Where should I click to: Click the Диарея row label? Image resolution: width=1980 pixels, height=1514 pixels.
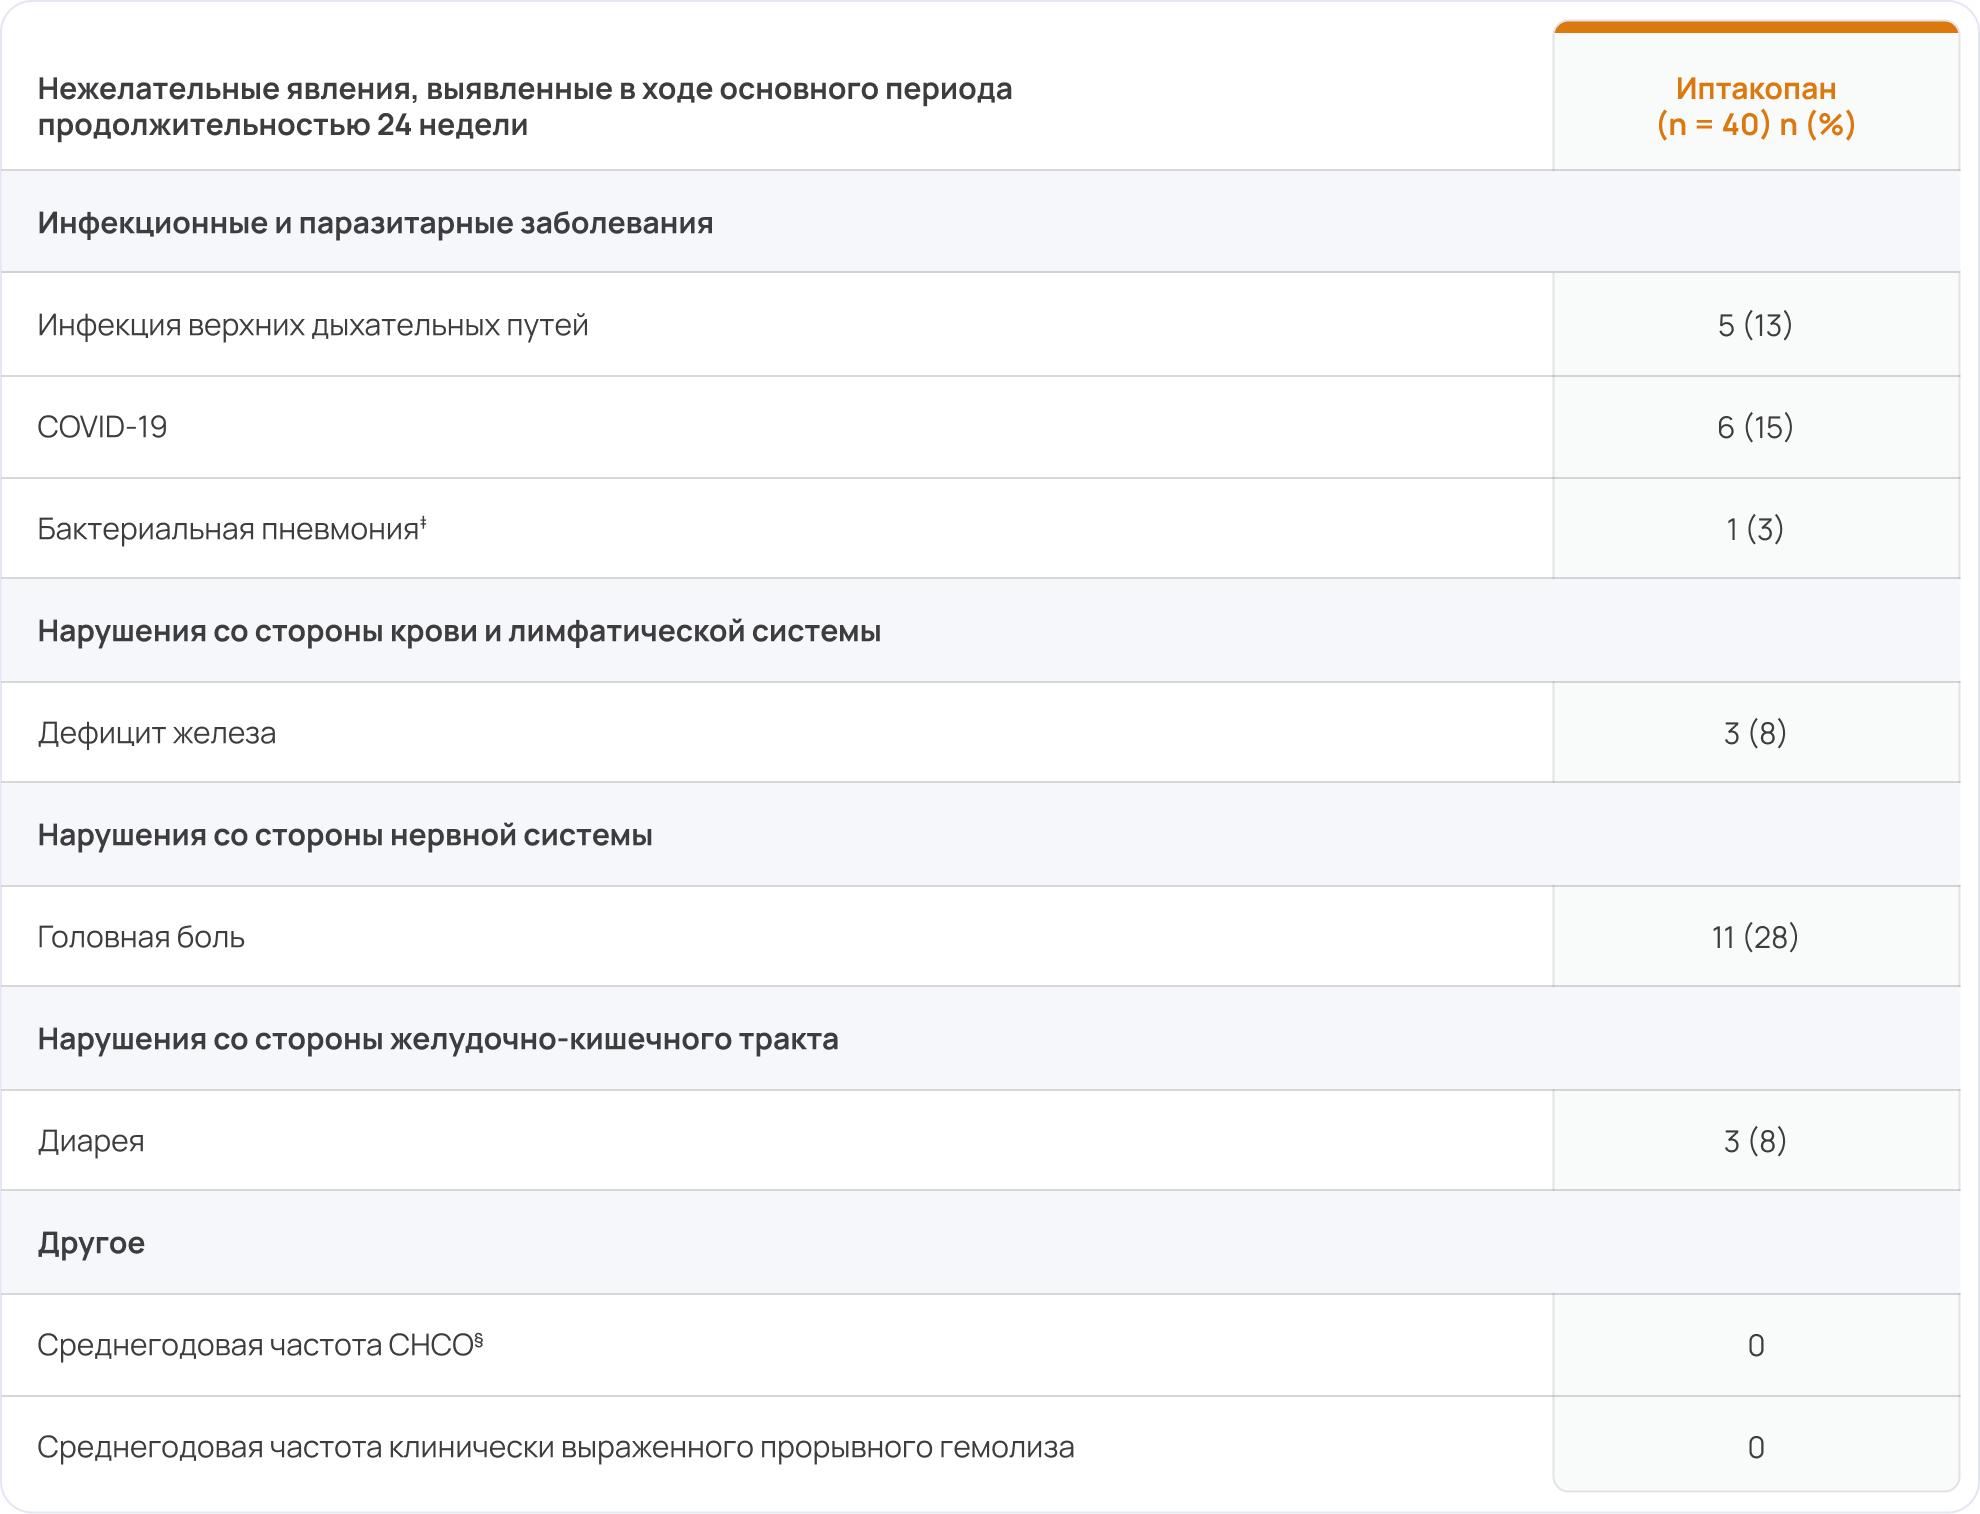[x=91, y=1141]
